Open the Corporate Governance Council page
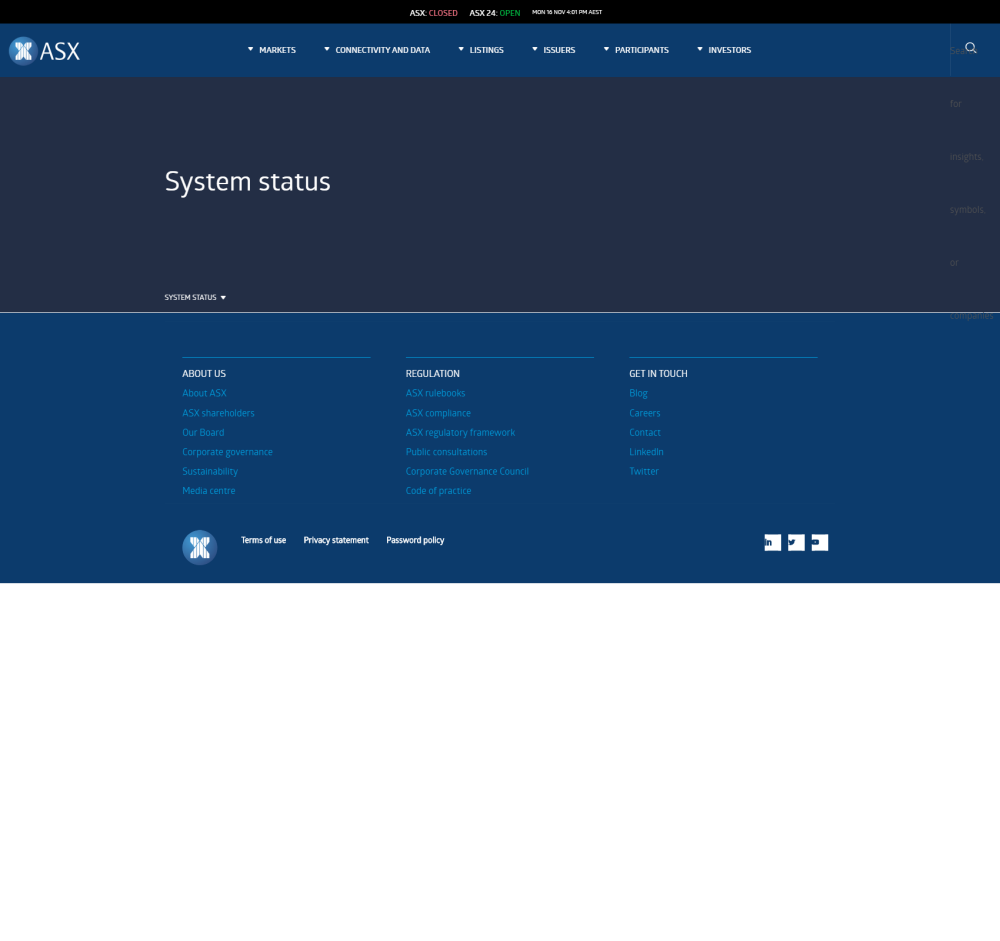This screenshot has height=941, width=1000. (x=467, y=470)
